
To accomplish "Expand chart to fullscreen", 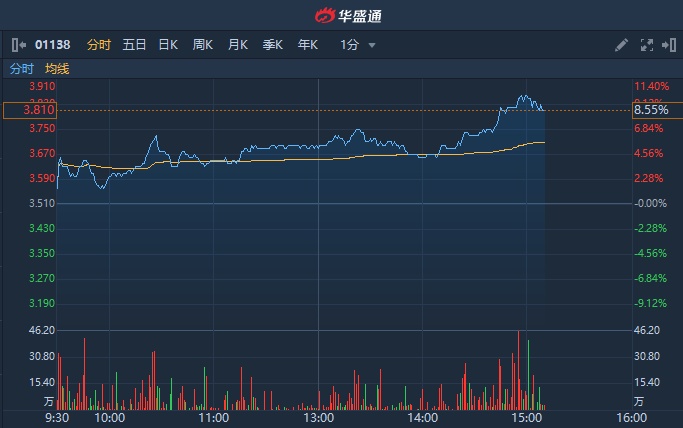I will point(645,45).
